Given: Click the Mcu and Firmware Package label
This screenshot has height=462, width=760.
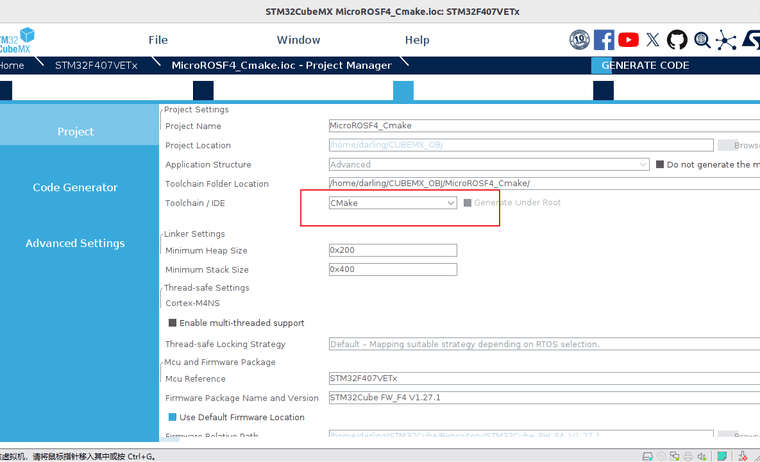Looking at the screenshot, I should coord(220,362).
